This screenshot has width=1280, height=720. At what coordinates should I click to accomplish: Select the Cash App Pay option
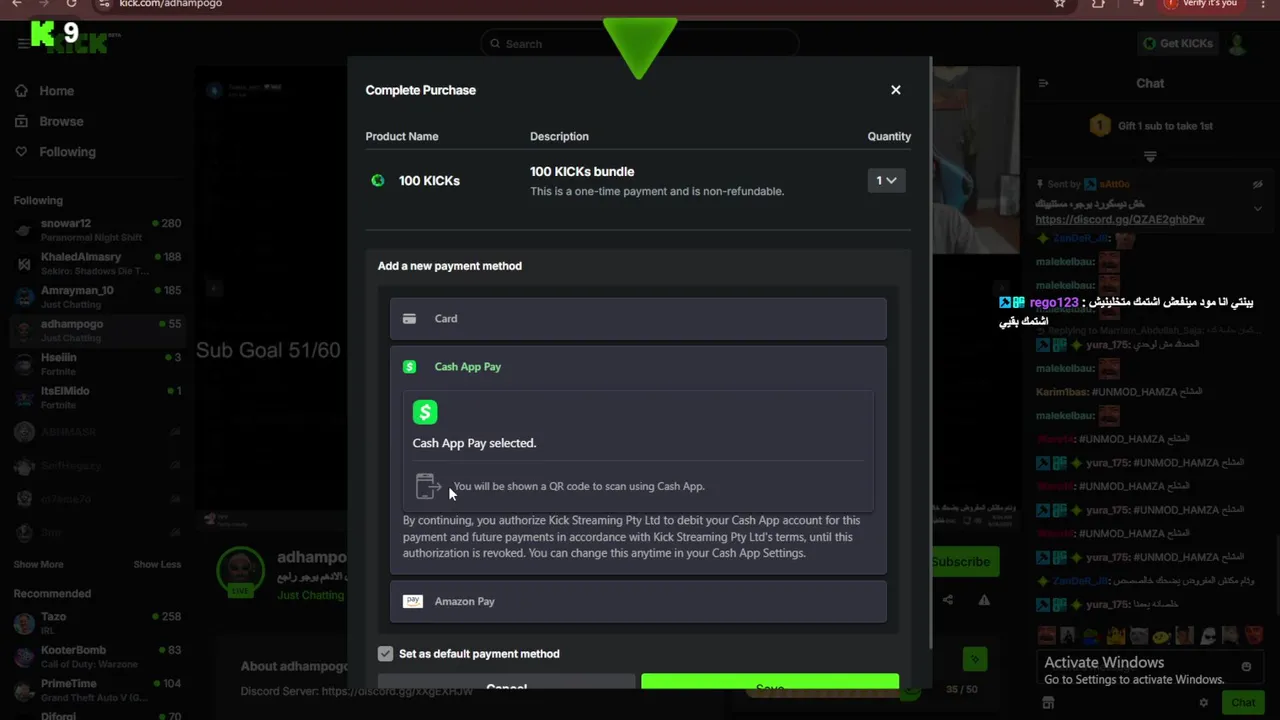[x=638, y=367]
